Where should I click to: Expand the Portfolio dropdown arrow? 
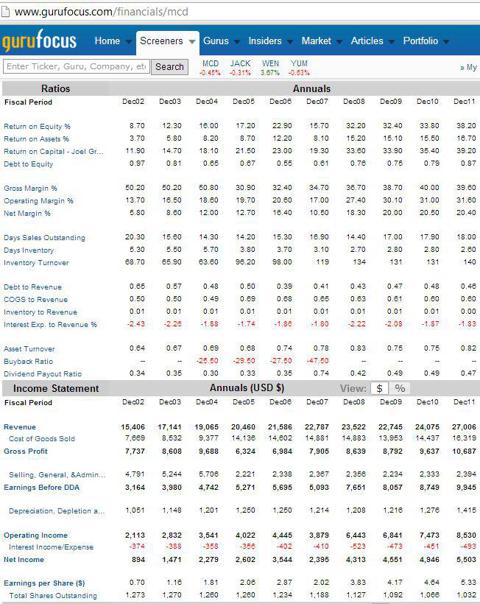[x=446, y=42]
